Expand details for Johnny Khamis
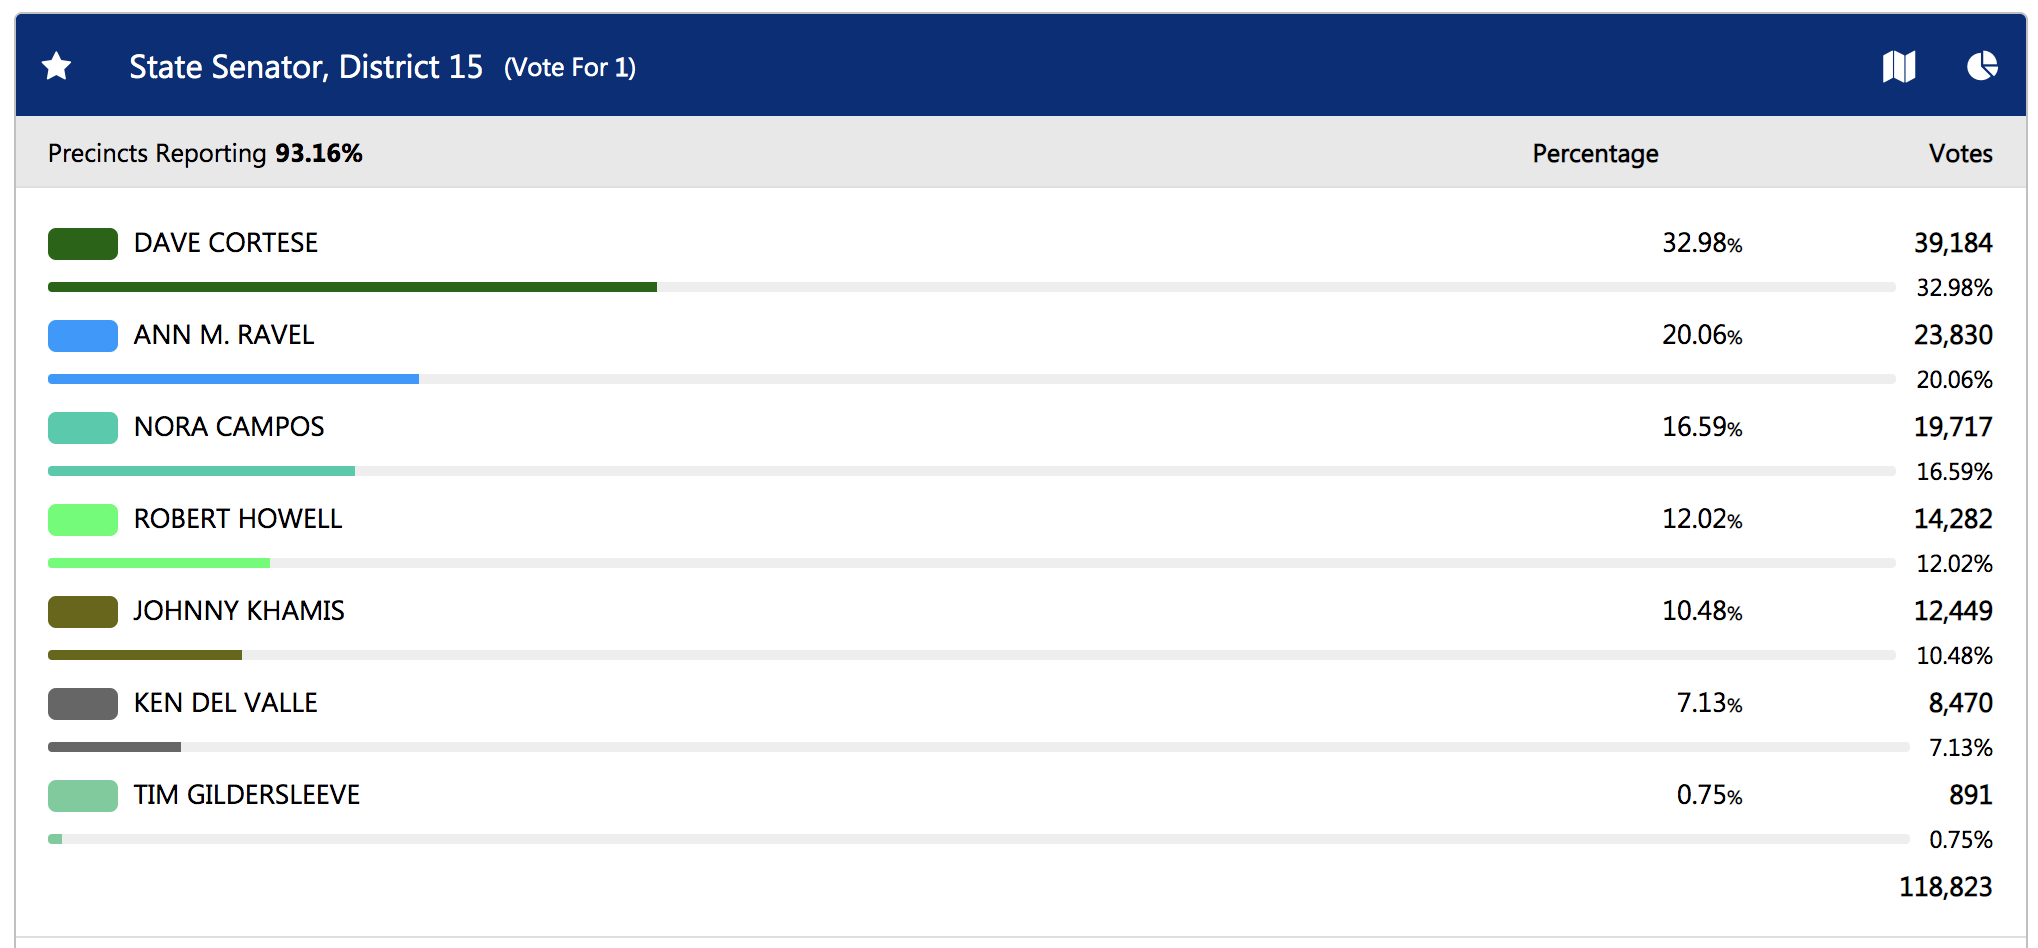The image size is (2038, 948). 237,611
